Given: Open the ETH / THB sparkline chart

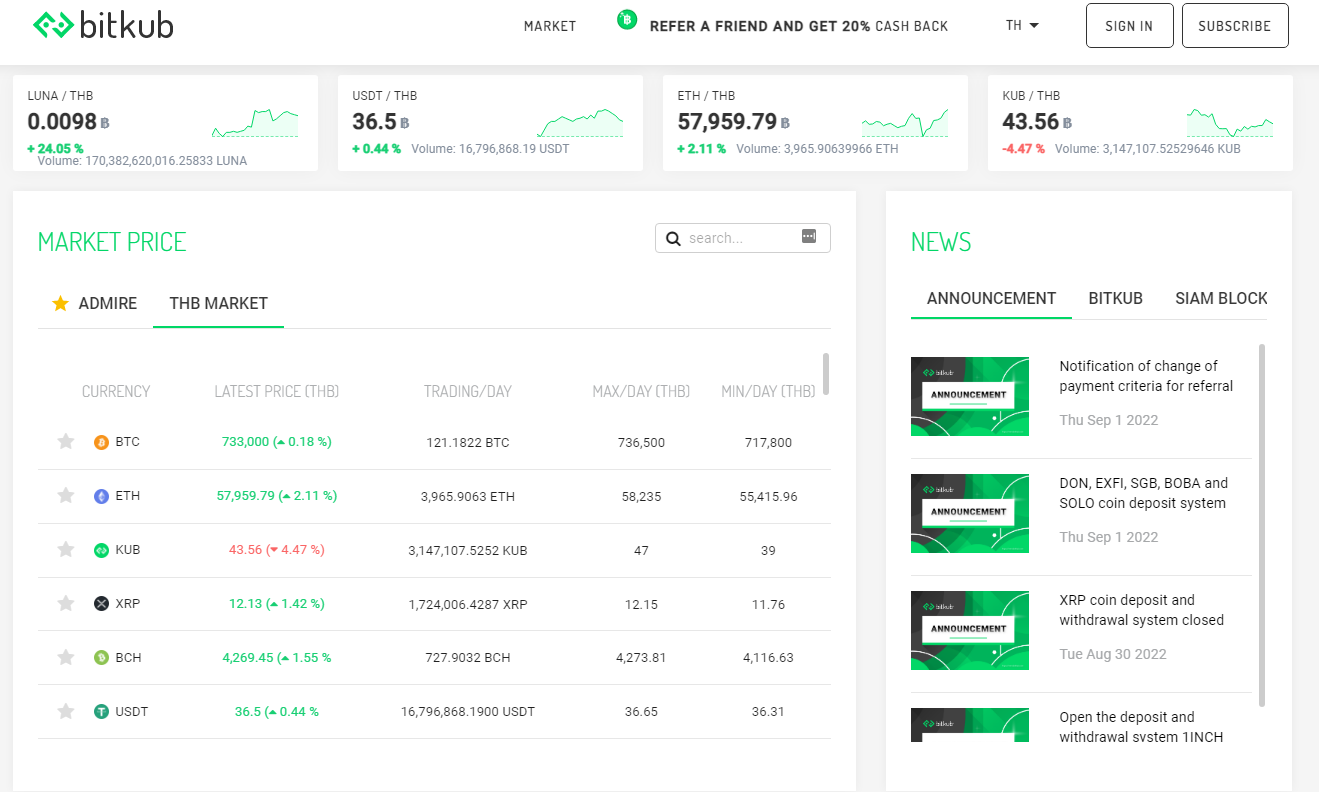Looking at the screenshot, I should (x=905, y=124).
